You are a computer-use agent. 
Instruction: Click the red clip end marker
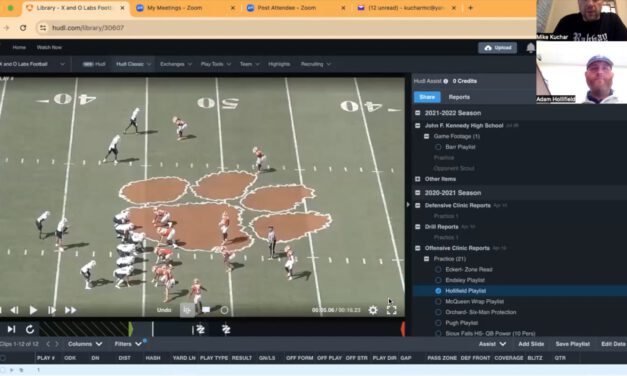403,329
